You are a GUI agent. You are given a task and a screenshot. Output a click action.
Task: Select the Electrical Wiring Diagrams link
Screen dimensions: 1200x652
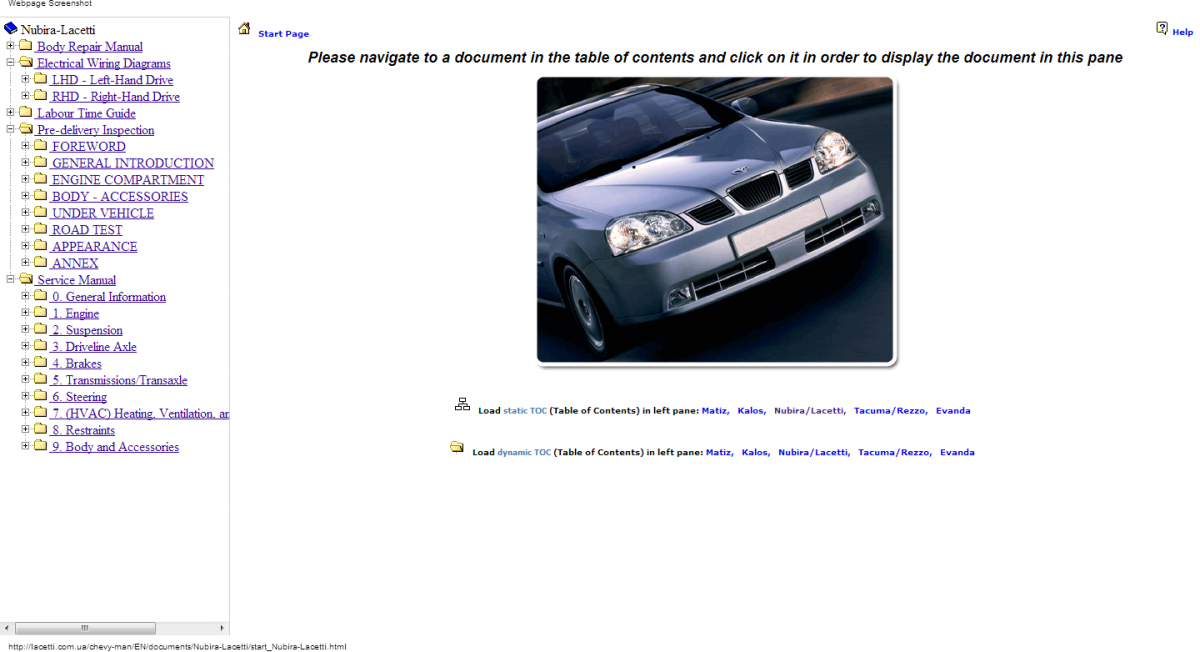[x=103, y=63]
